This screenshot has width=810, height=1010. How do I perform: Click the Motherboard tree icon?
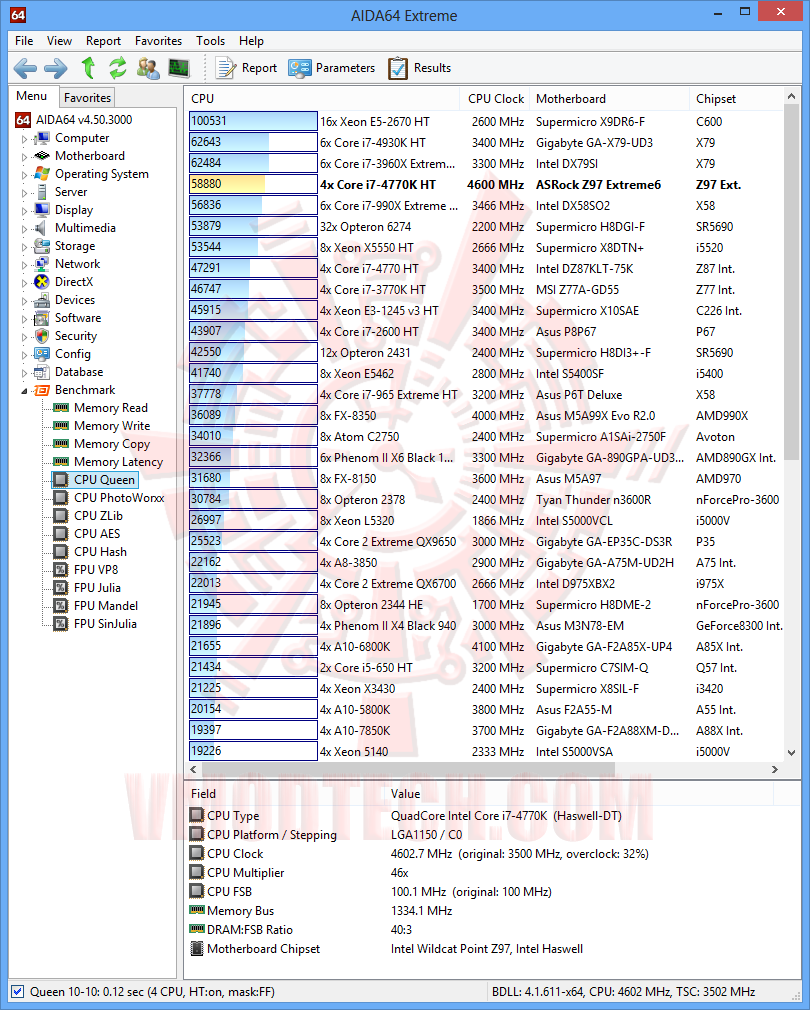pos(42,156)
